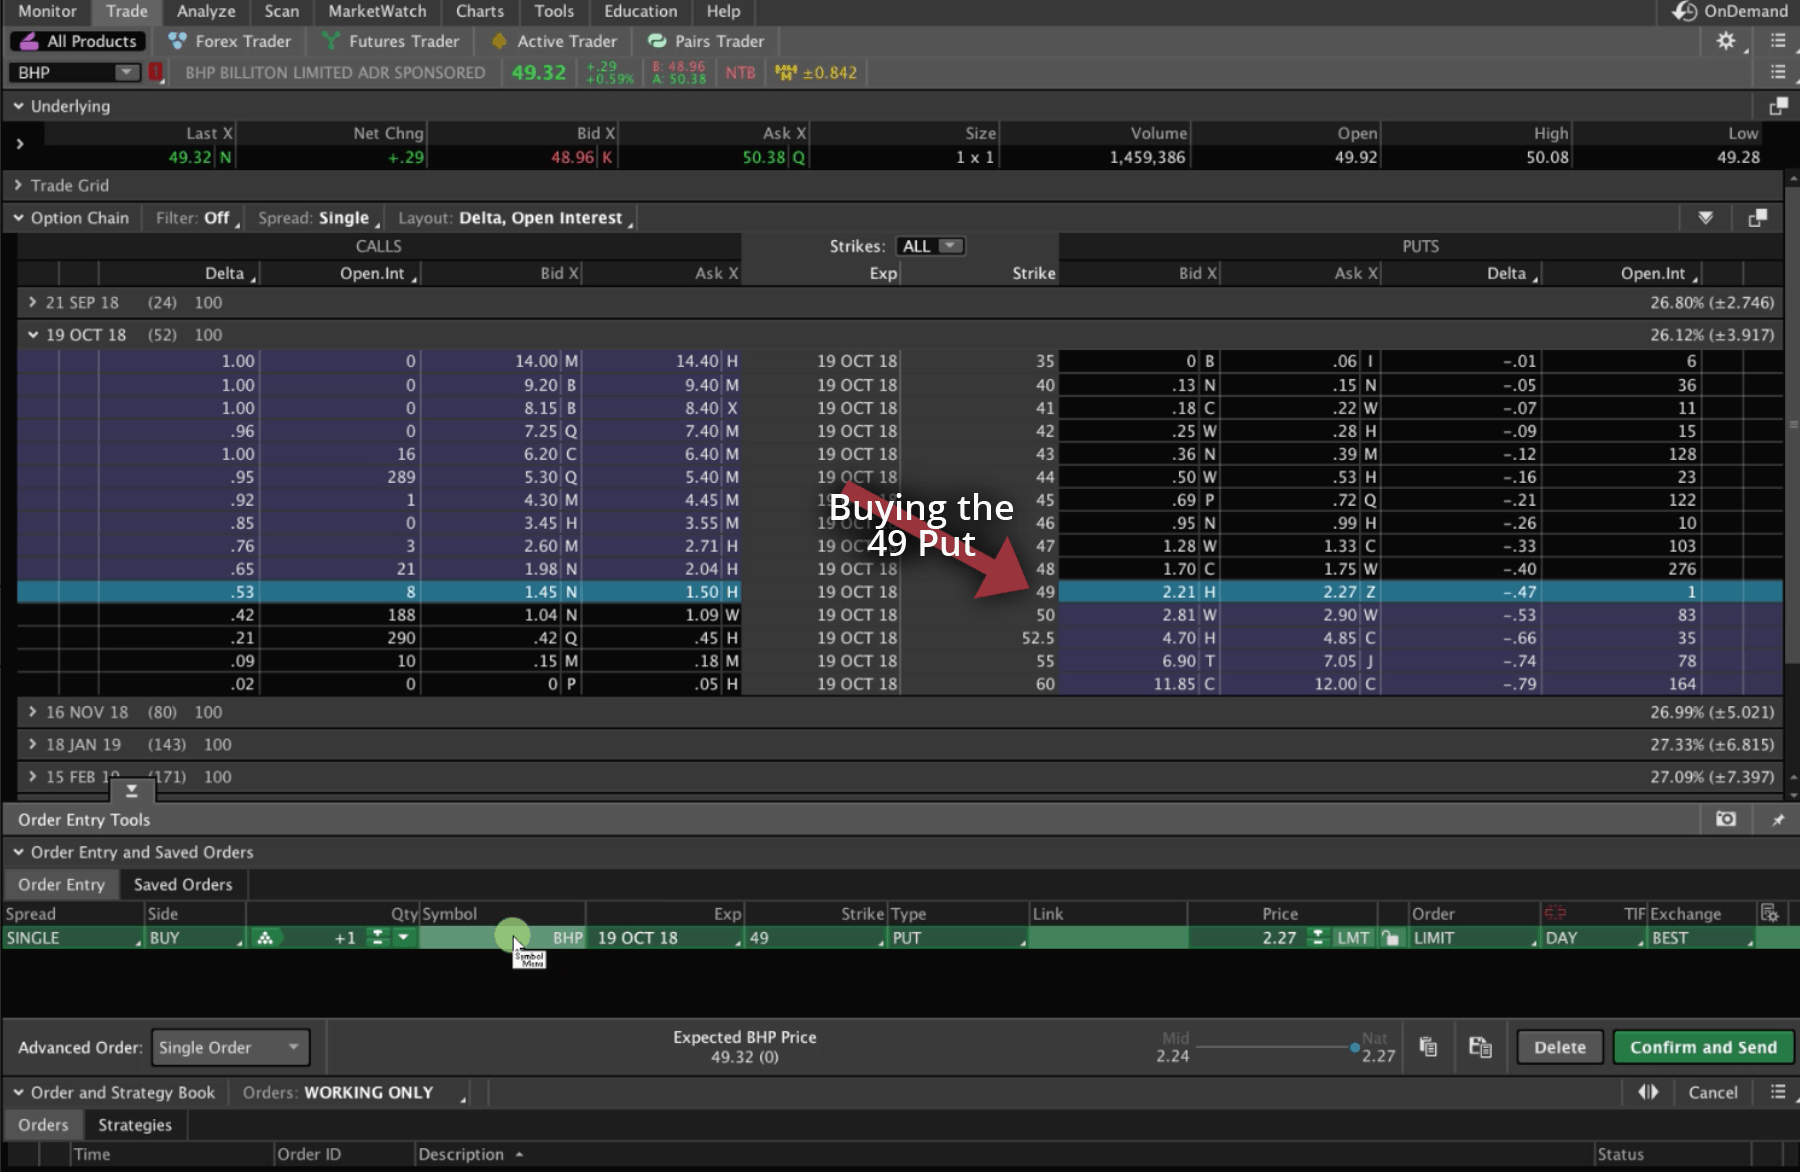This screenshot has width=1800, height=1172.
Task: Collapse the Underlying section
Action: pos(18,106)
